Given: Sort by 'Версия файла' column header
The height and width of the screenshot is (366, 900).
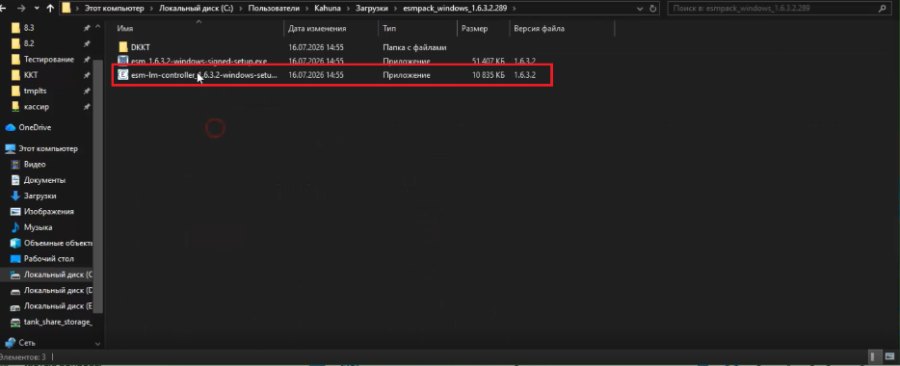Looking at the screenshot, I should tap(539, 29).
